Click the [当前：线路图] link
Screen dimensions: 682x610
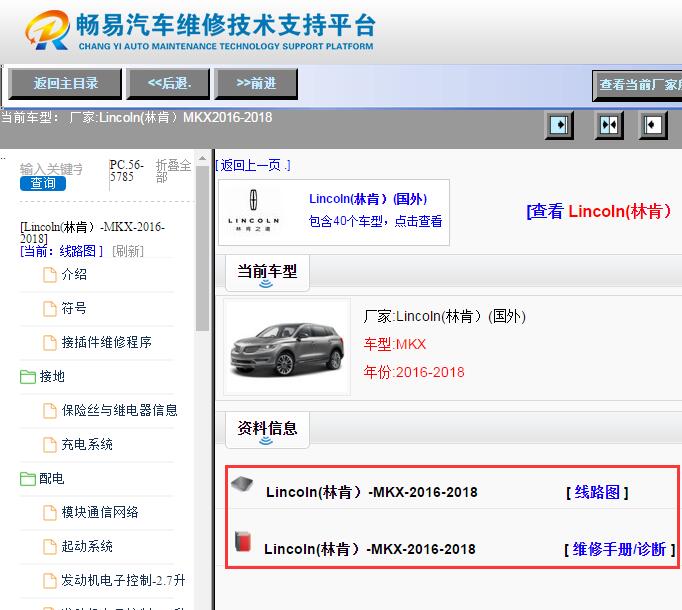click(61, 251)
